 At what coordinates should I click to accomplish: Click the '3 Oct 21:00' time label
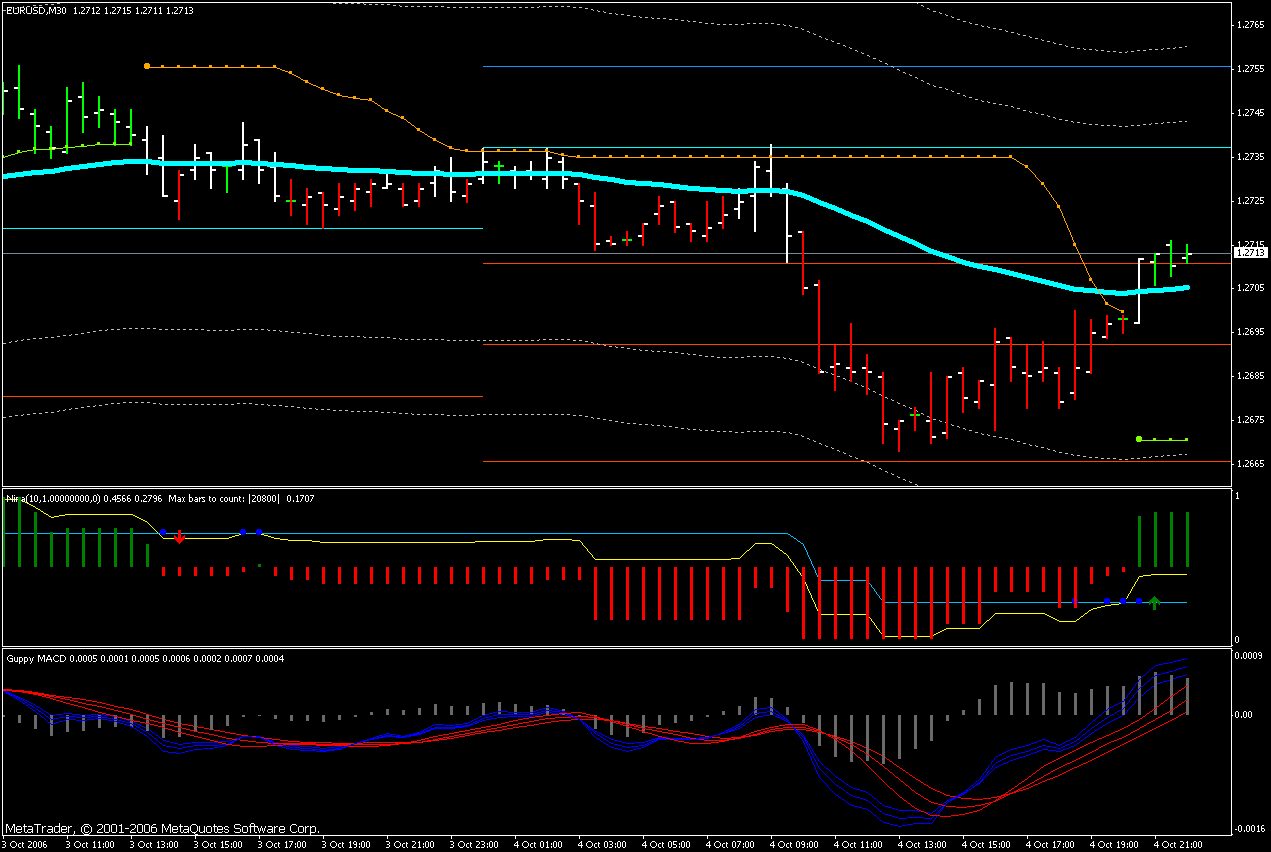408,845
